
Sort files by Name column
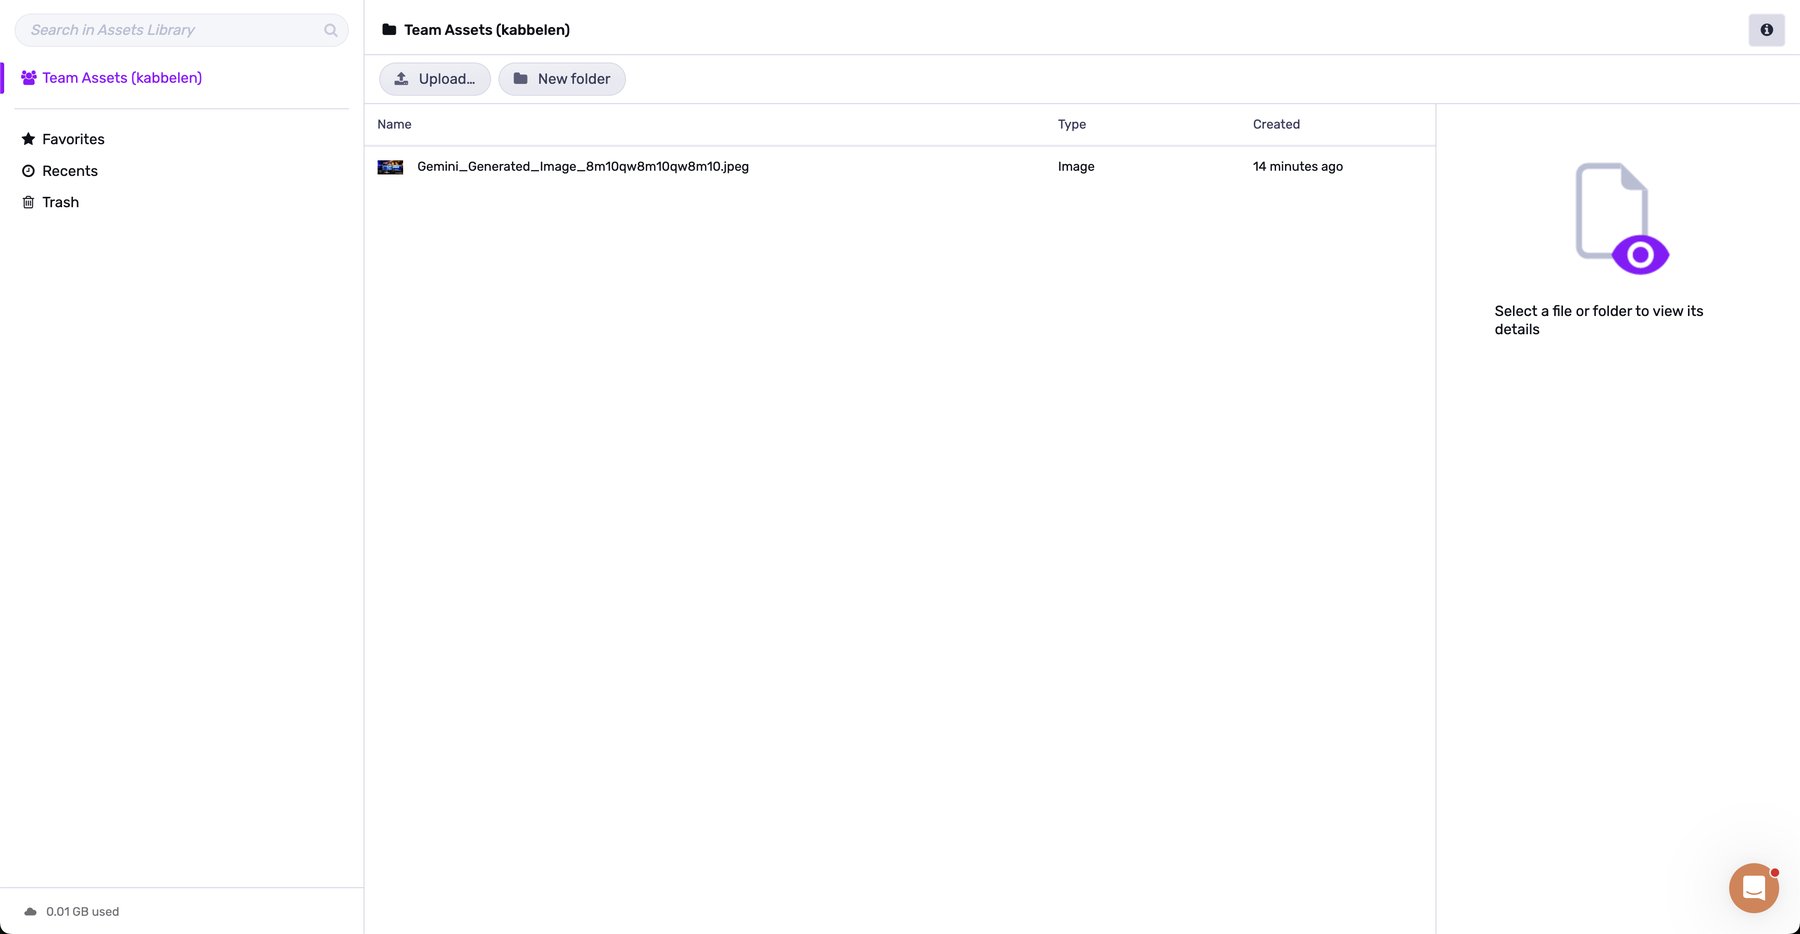tap(394, 124)
